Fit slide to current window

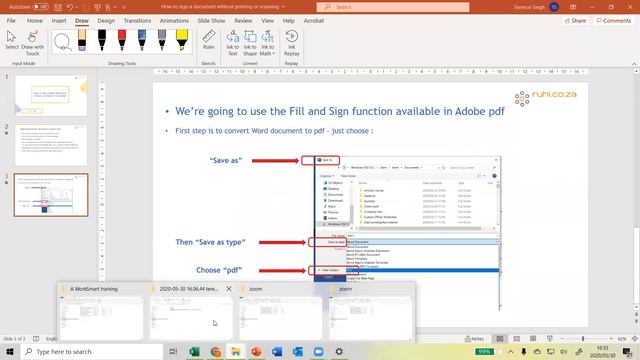[635, 339]
